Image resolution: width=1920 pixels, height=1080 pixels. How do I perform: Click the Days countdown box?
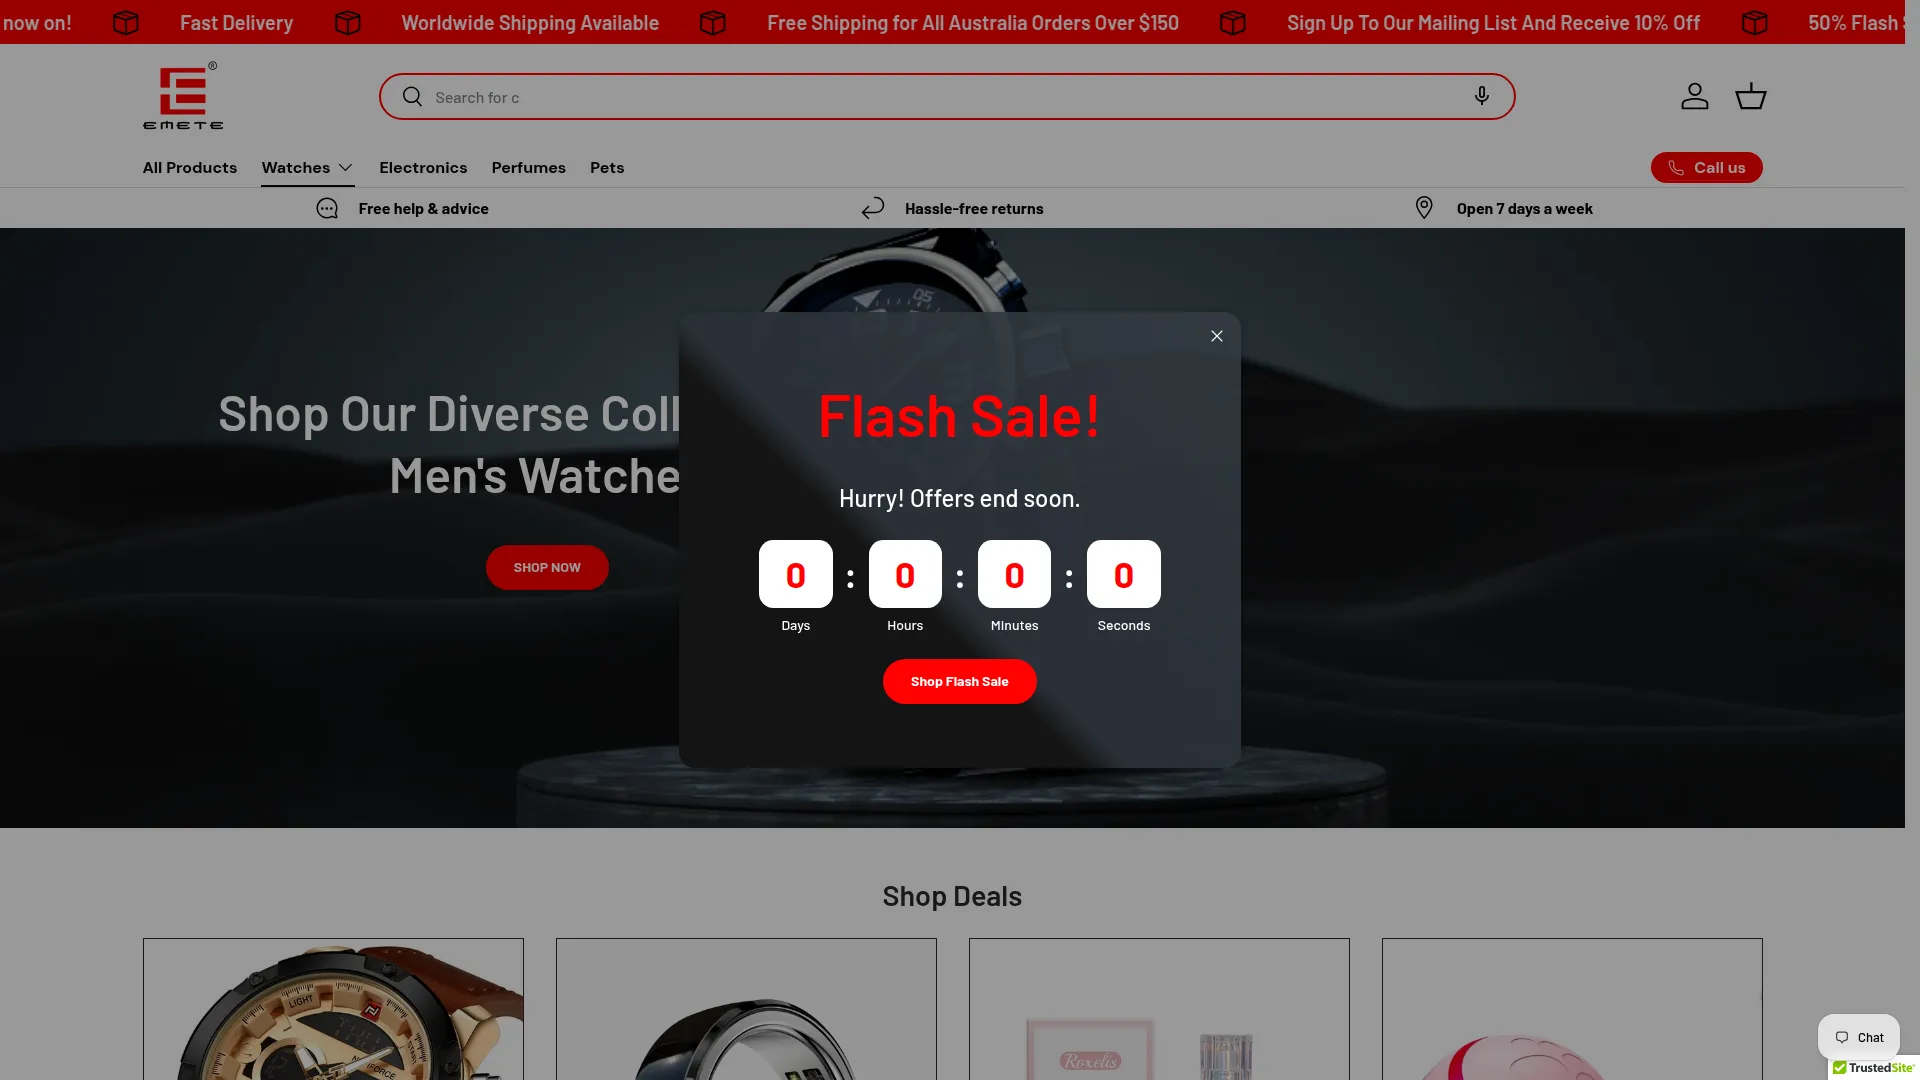click(795, 574)
